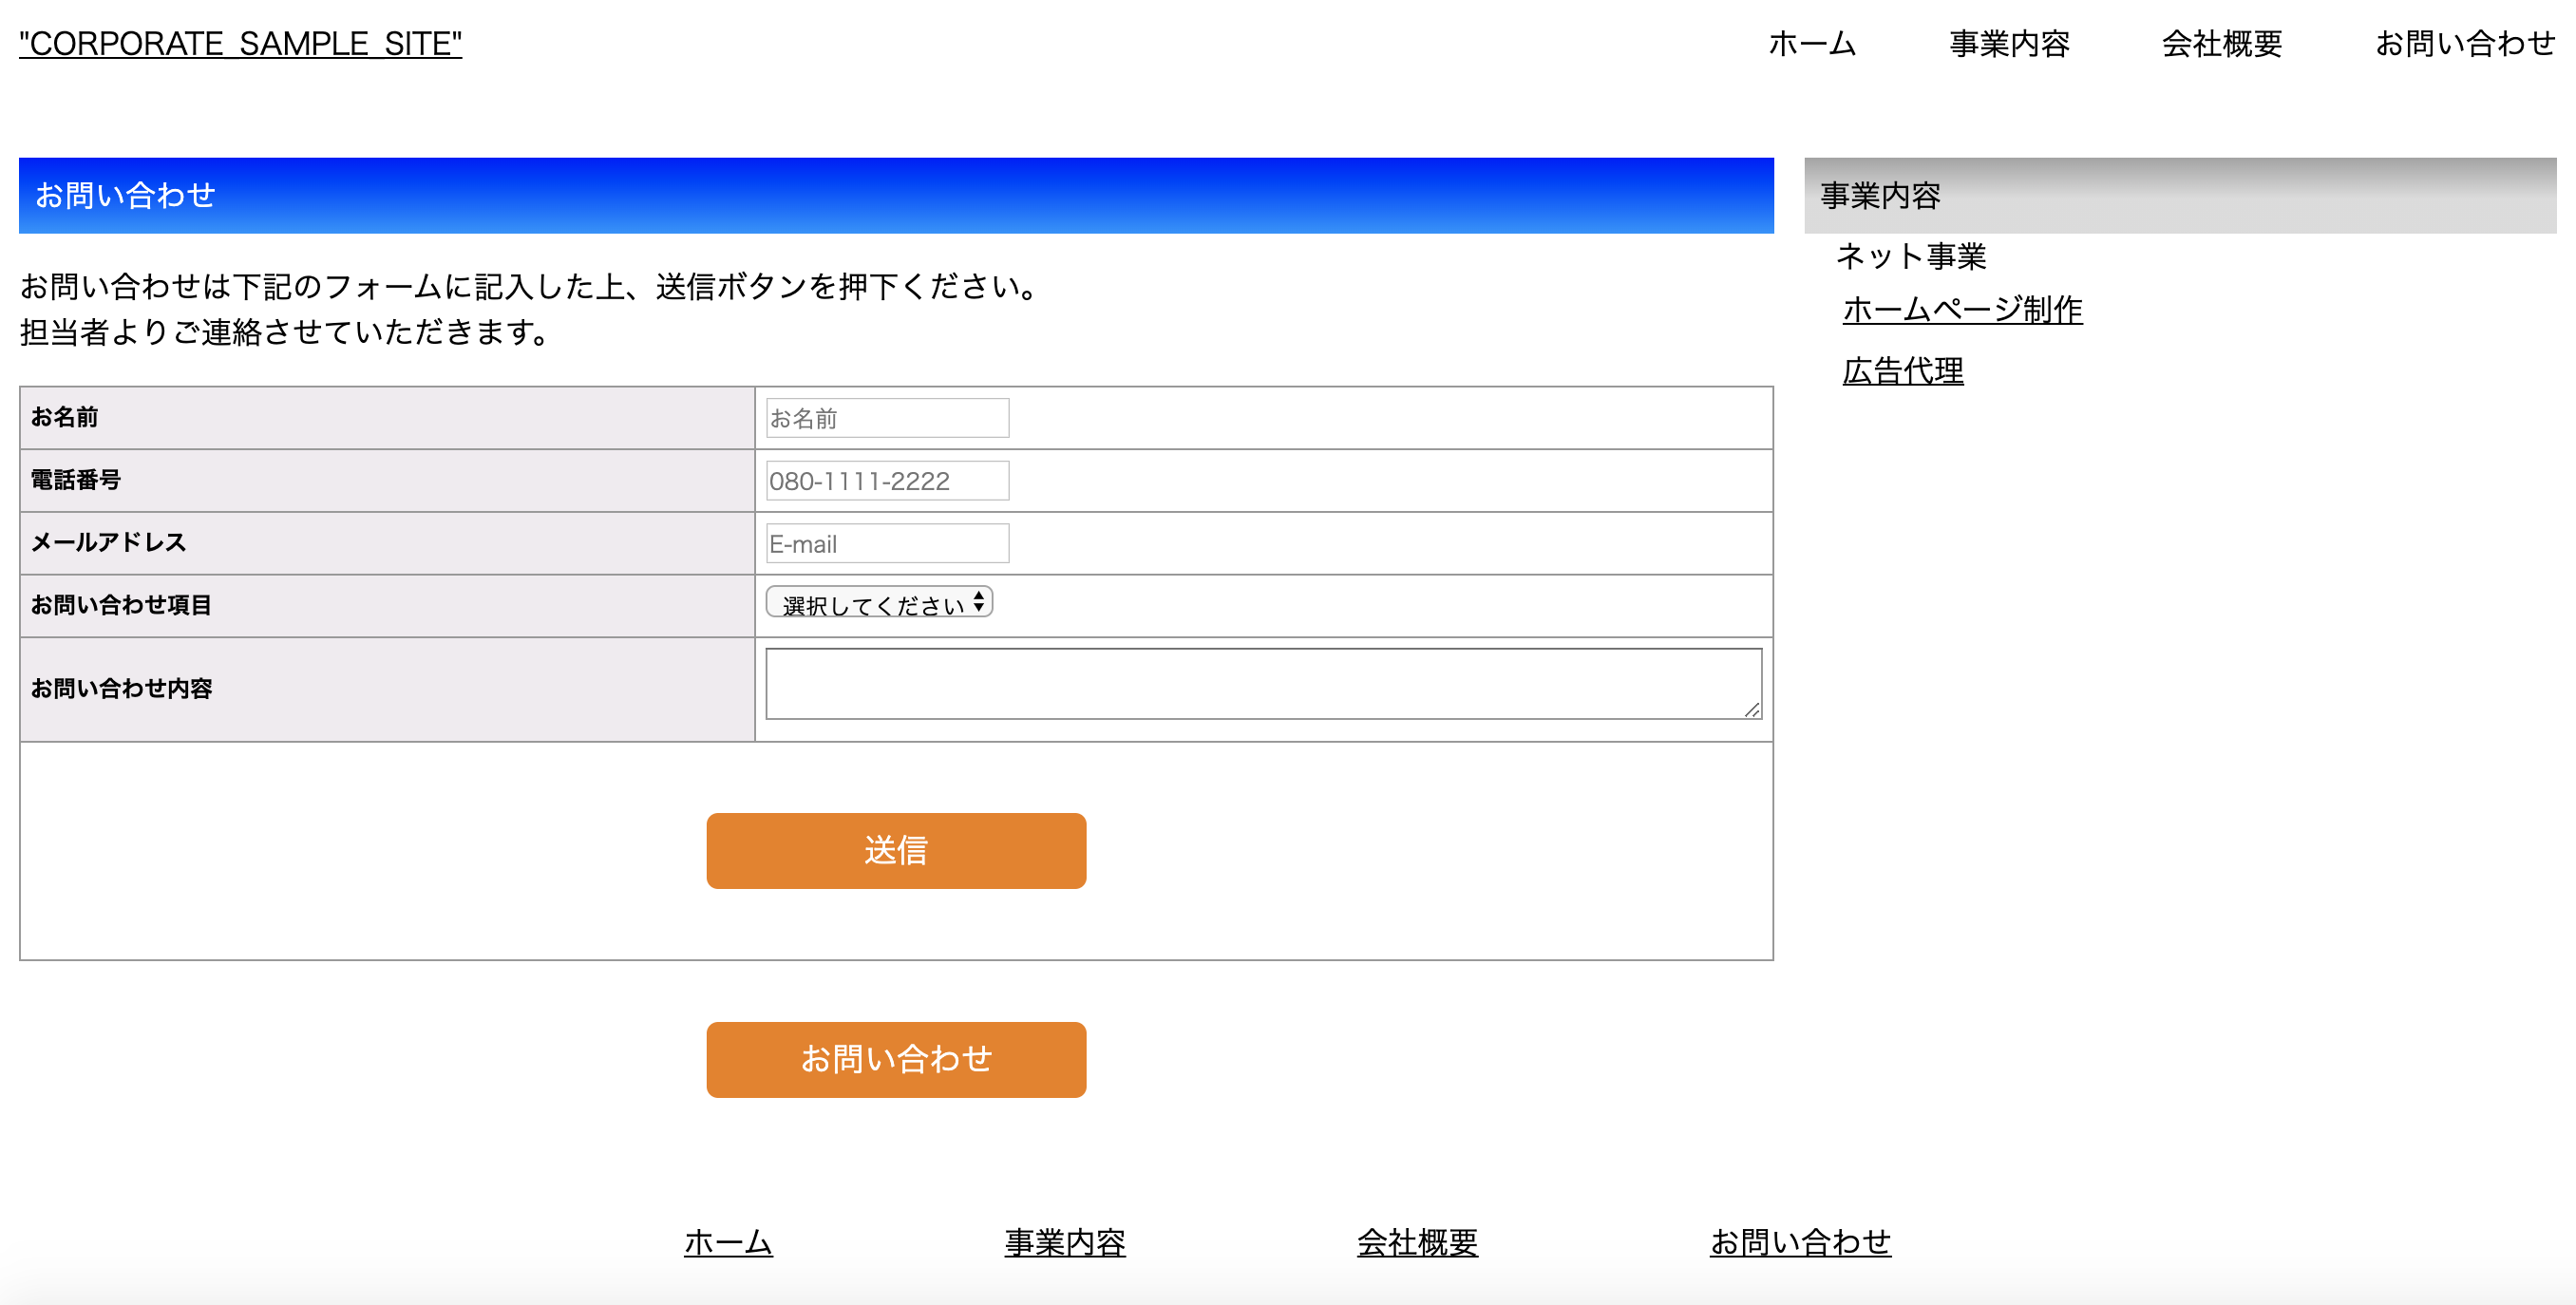Click ネット事業 in the sidebar
The image size is (2576, 1305).
(x=1911, y=257)
